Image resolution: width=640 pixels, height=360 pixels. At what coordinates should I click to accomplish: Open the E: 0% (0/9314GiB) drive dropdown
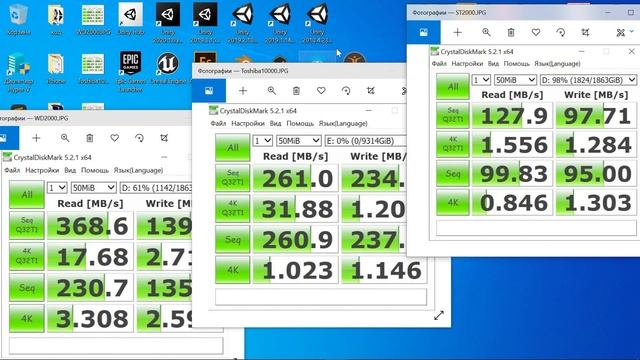(365, 141)
